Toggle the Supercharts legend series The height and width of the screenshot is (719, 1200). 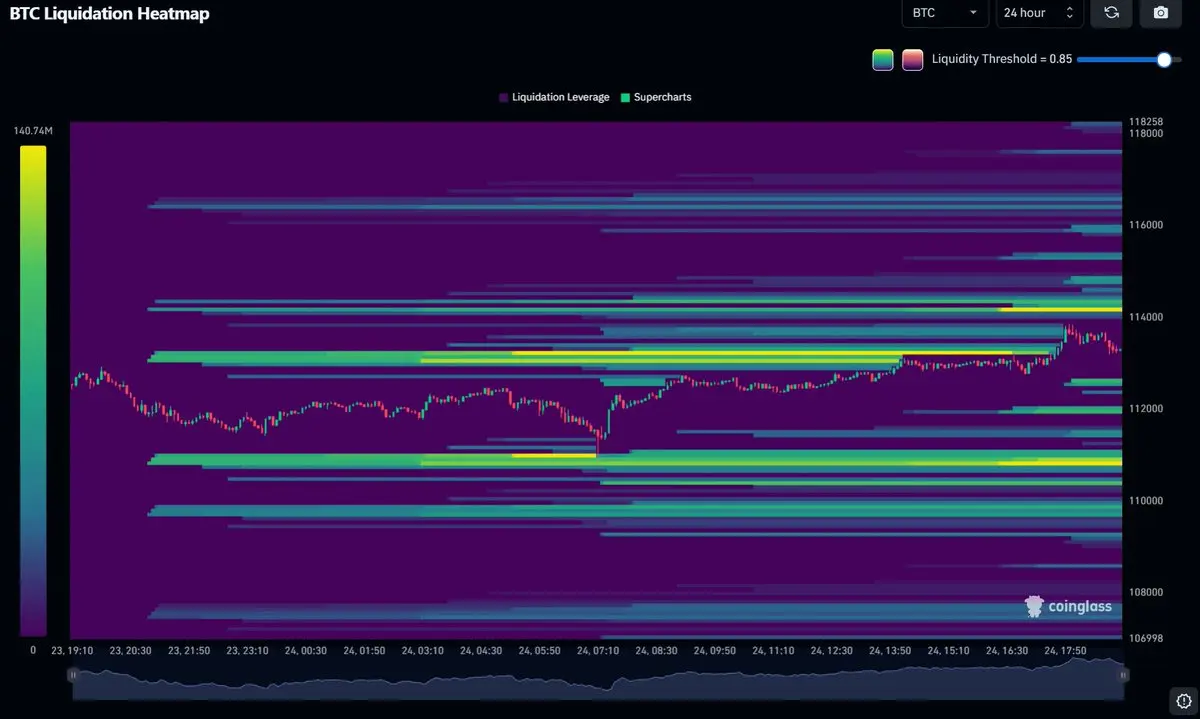656,97
